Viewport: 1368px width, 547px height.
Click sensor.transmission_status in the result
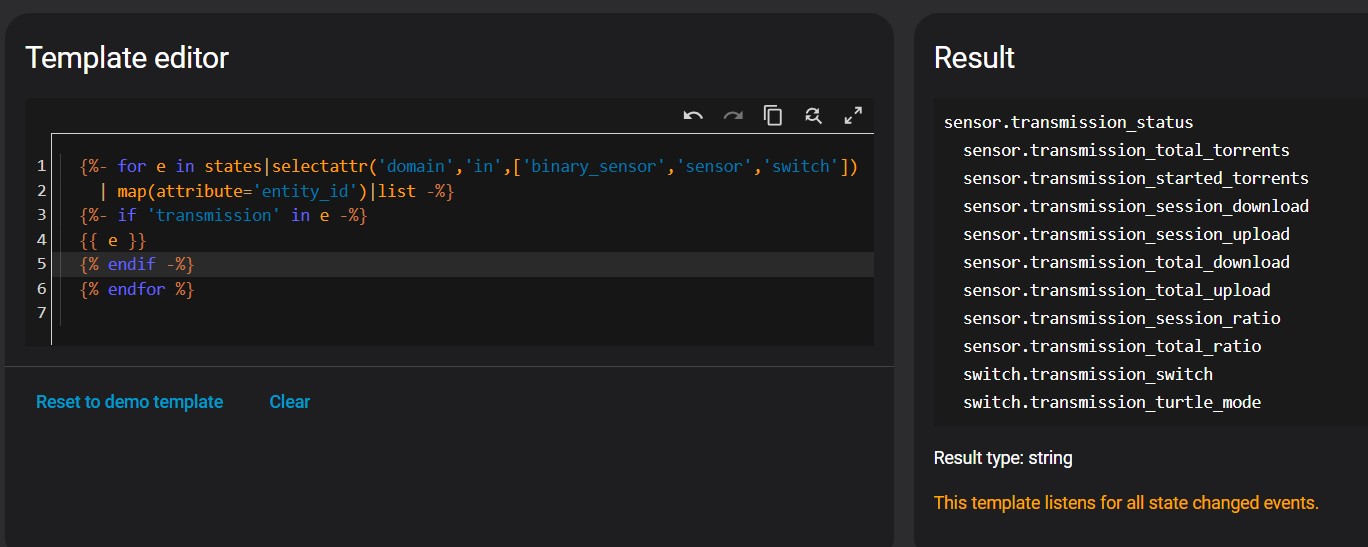point(1068,123)
